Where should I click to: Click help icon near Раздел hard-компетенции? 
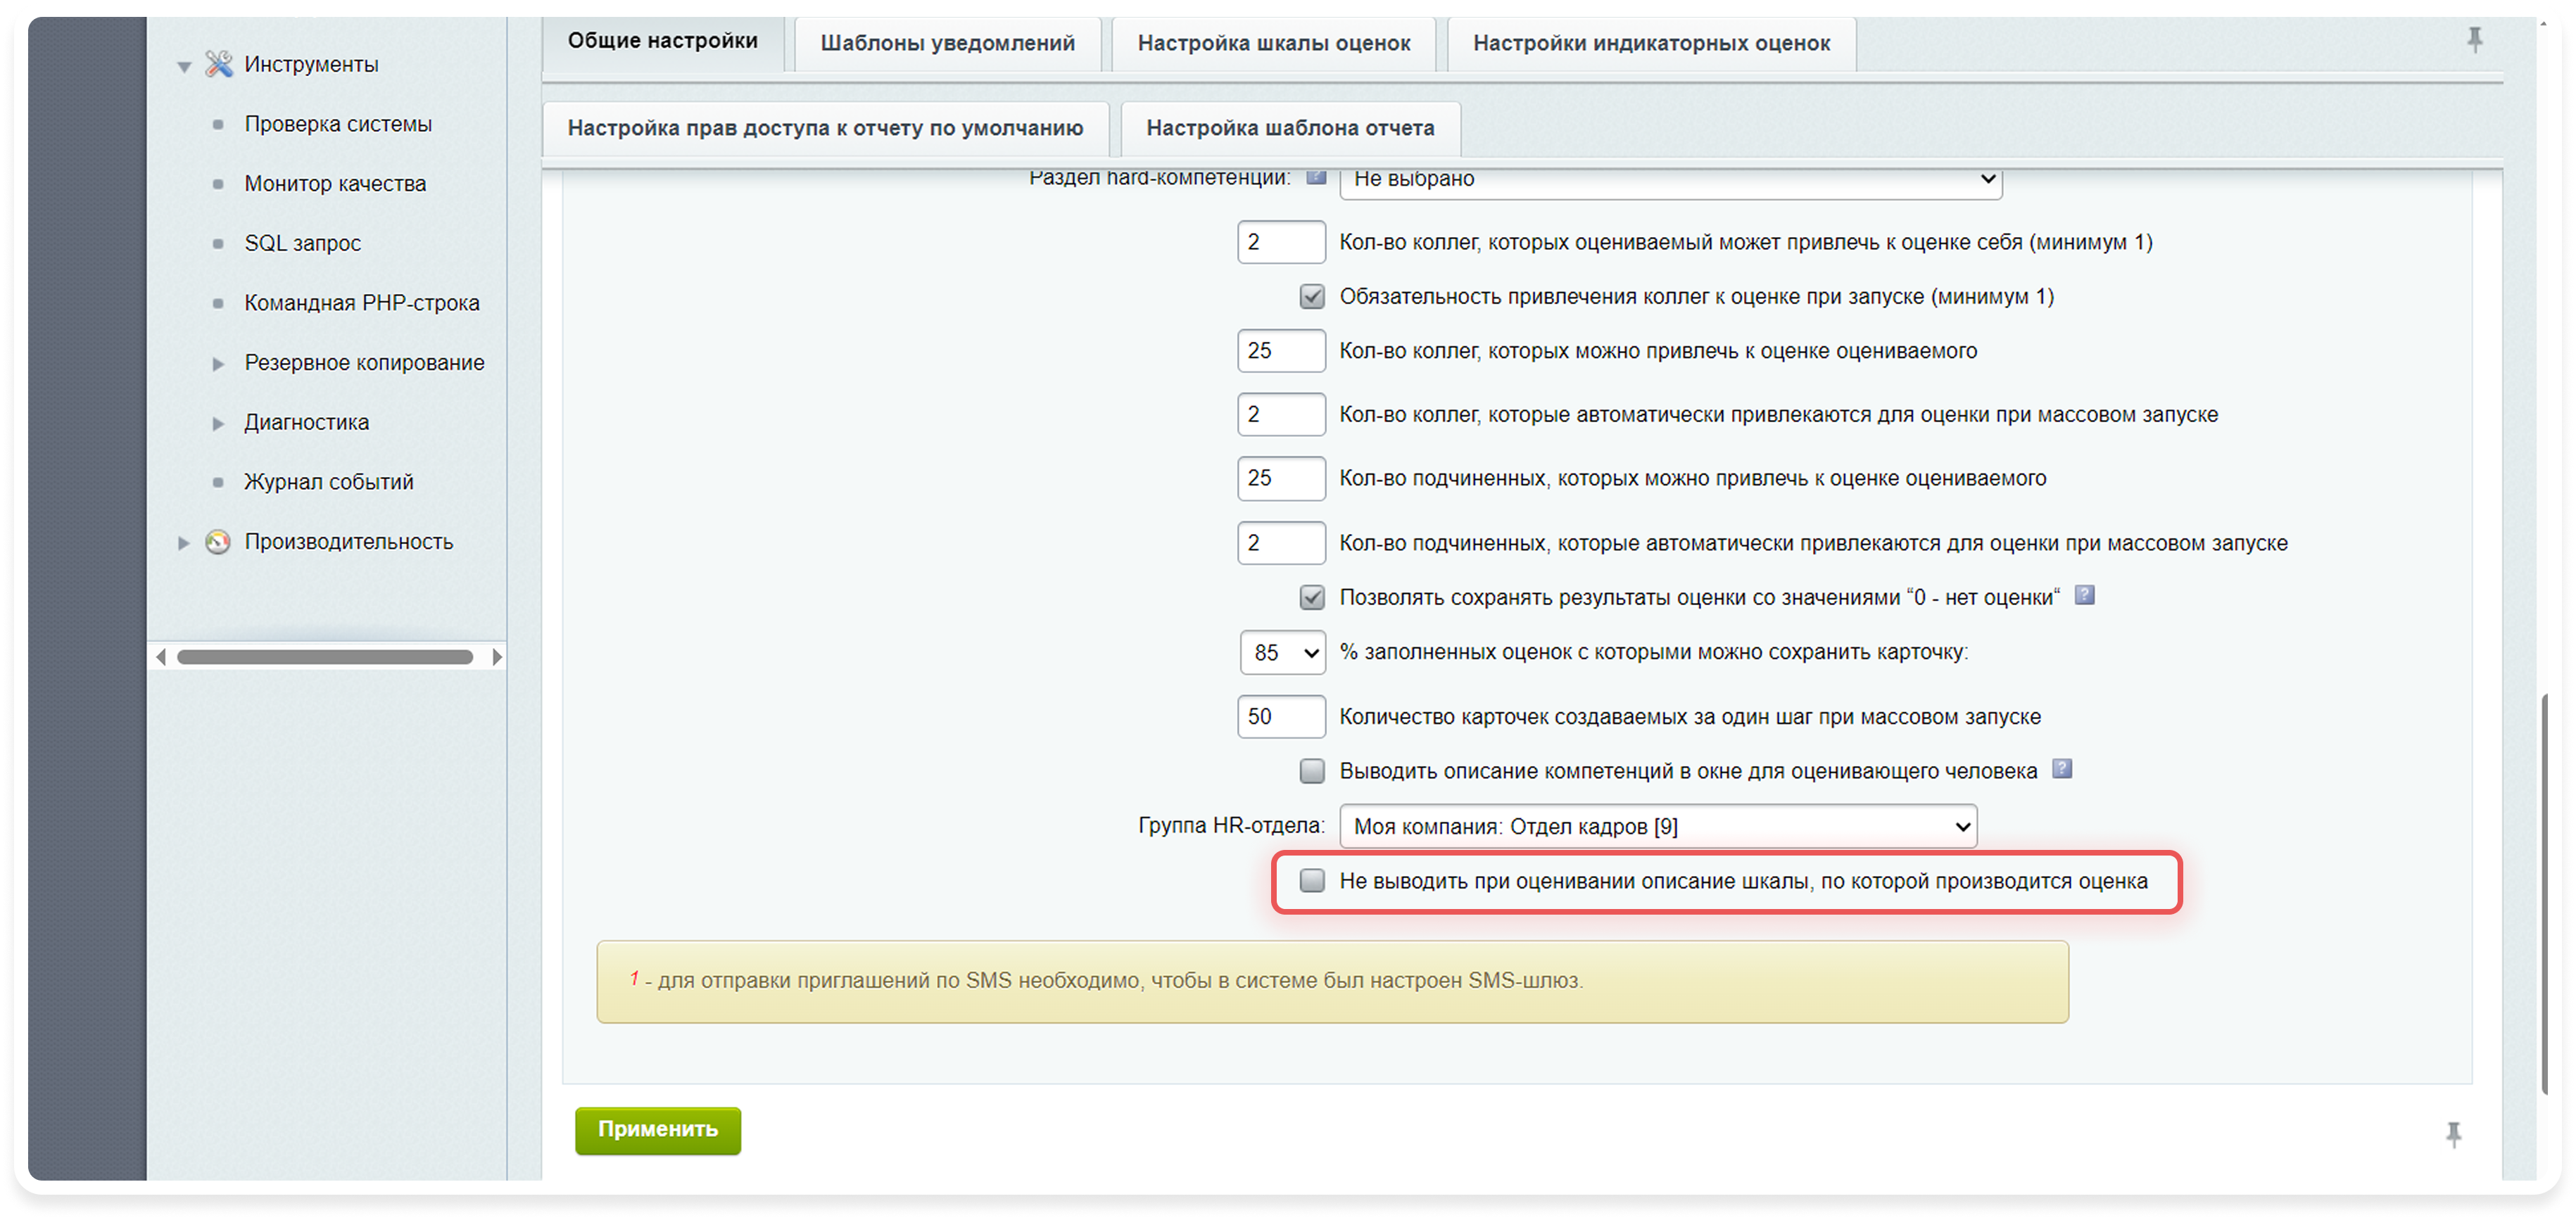pos(1316,178)
